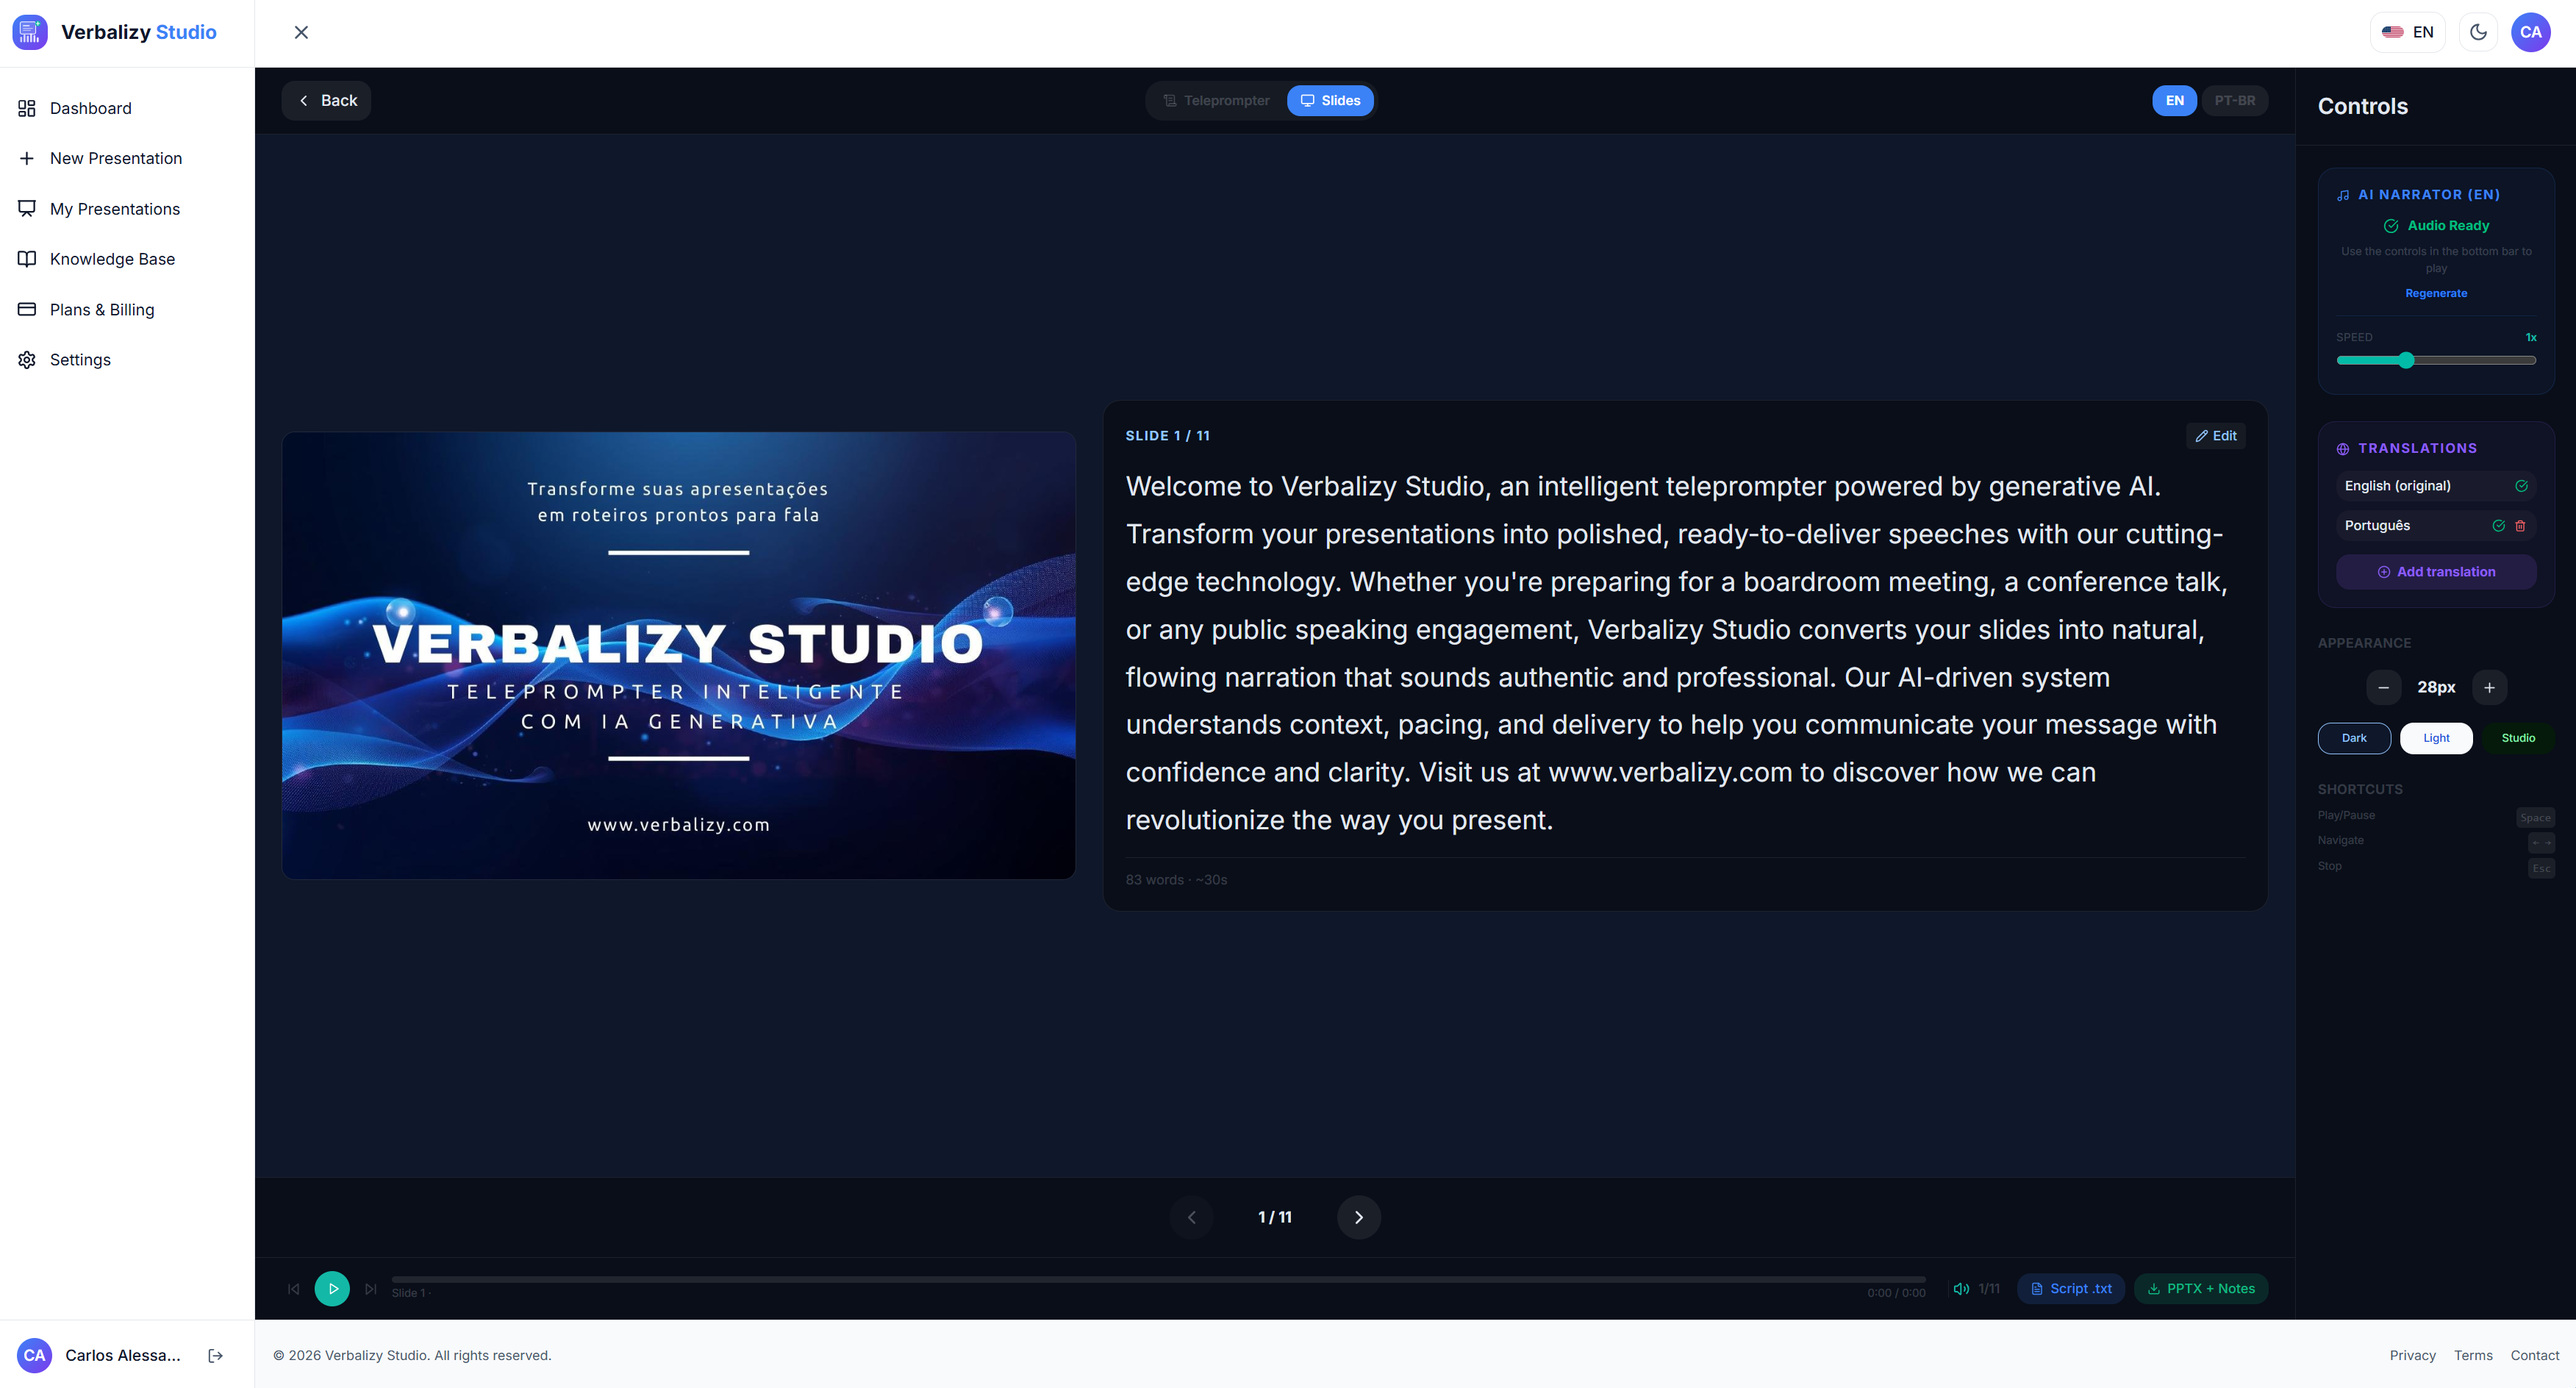Open the Knowledge Base page

(x=127, y=259)
